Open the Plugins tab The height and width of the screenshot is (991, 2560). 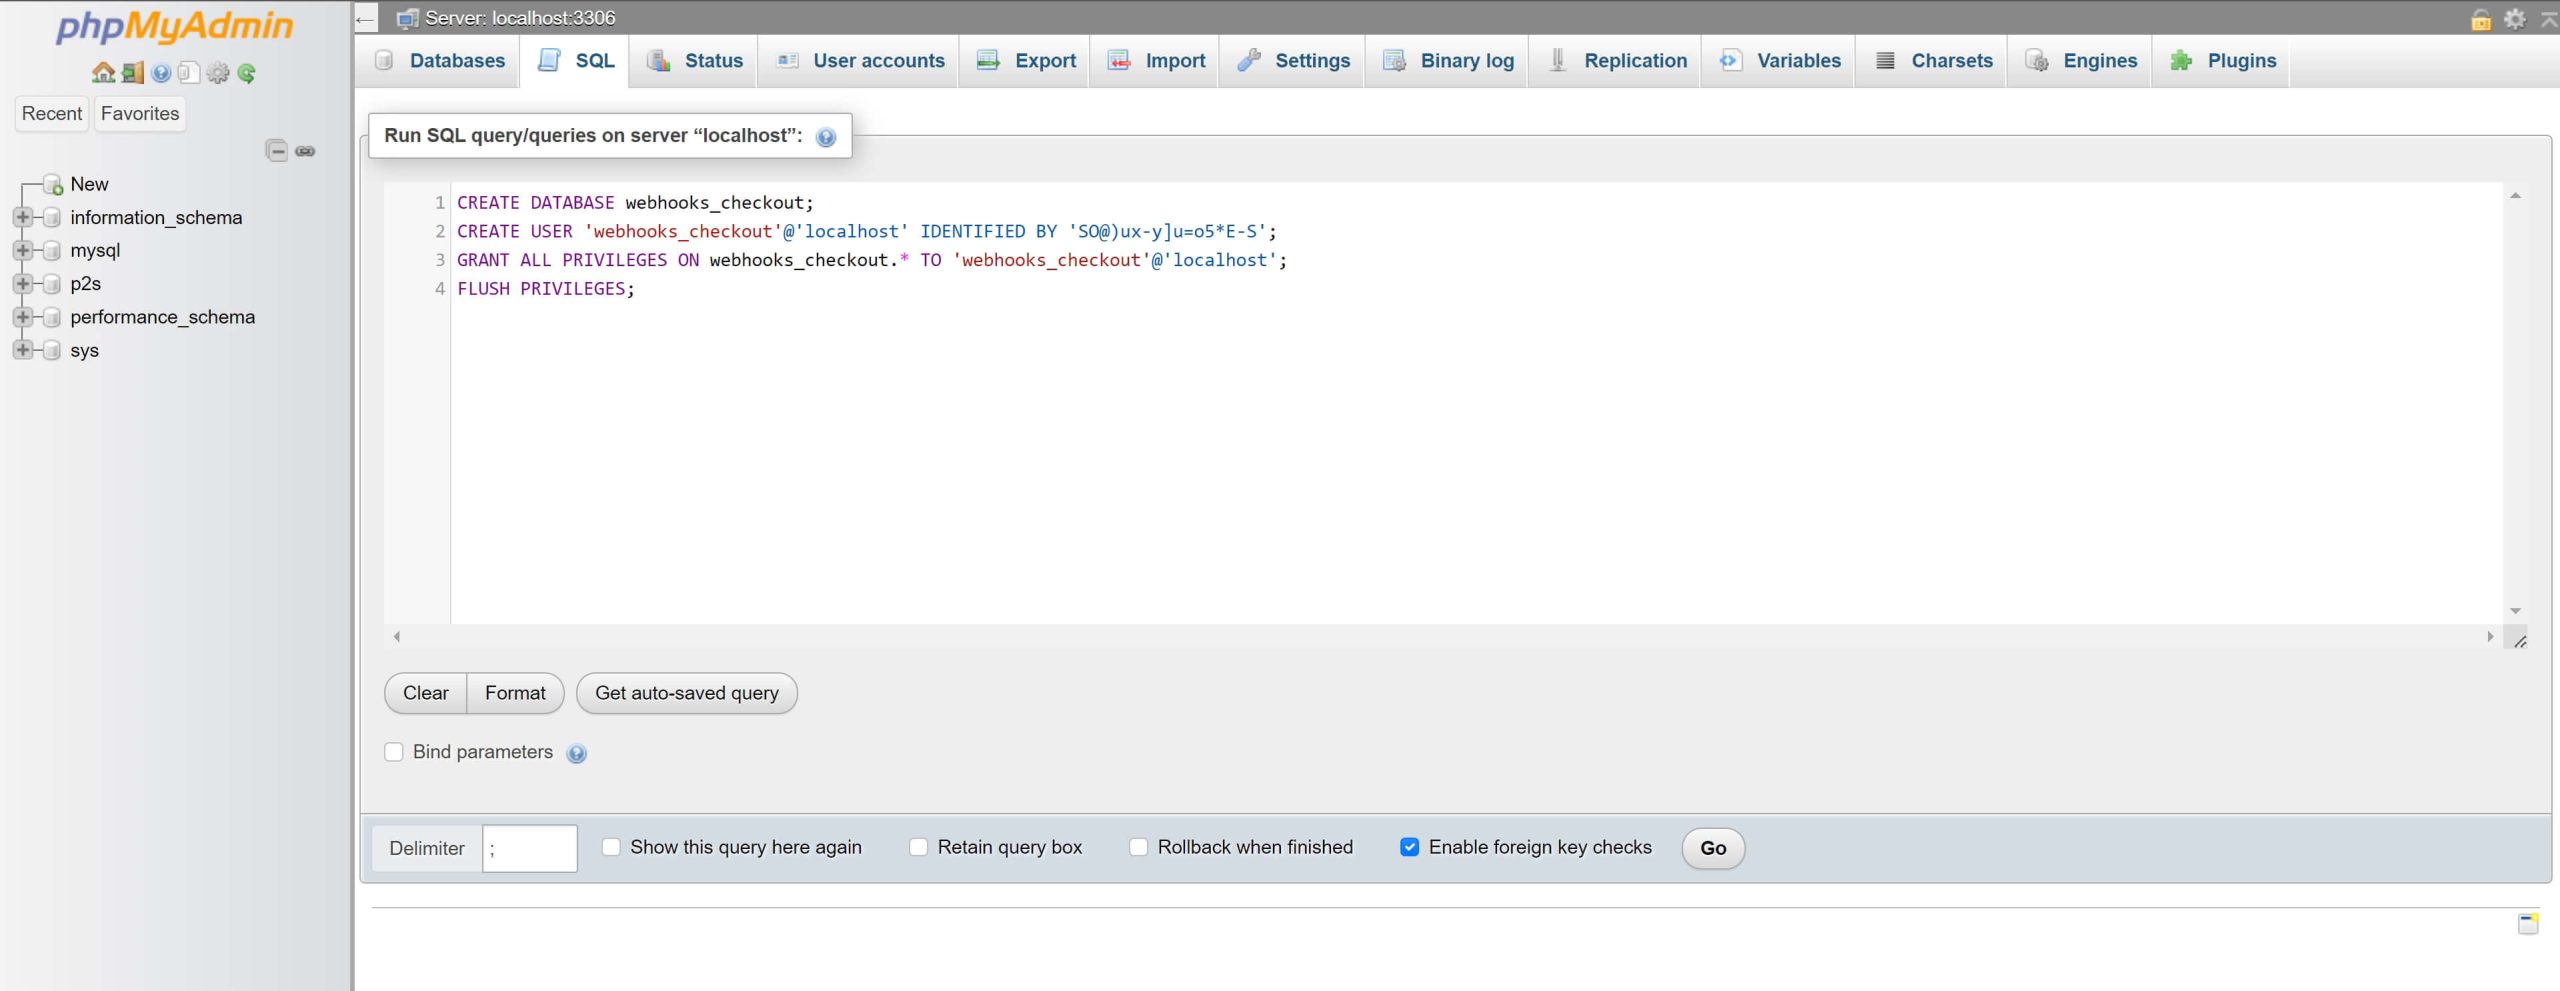click(2222, 61)
